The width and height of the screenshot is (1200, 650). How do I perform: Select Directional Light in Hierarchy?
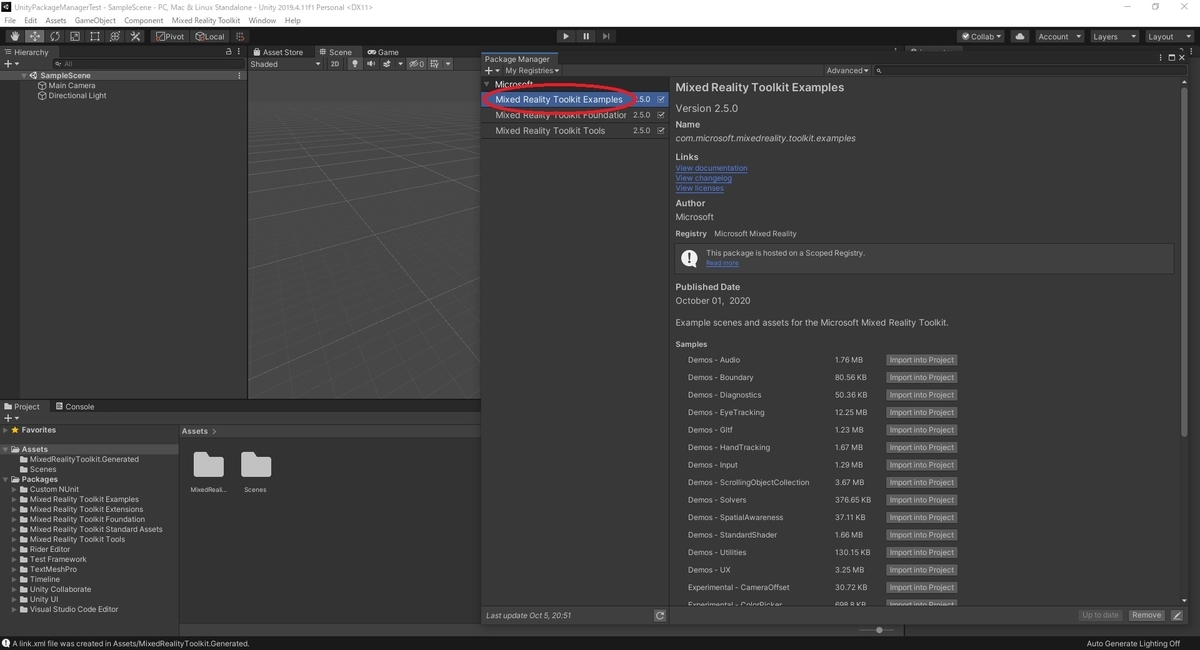pos(77,96)
